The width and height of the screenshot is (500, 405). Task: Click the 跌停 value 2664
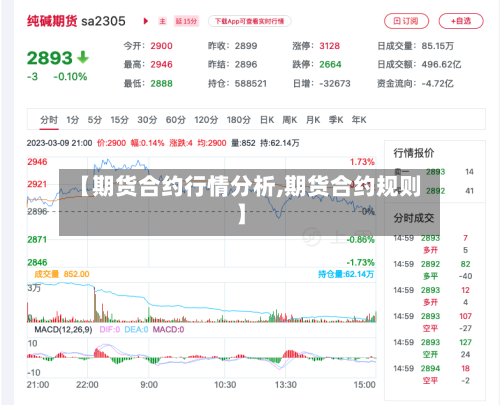click(330, 64)
